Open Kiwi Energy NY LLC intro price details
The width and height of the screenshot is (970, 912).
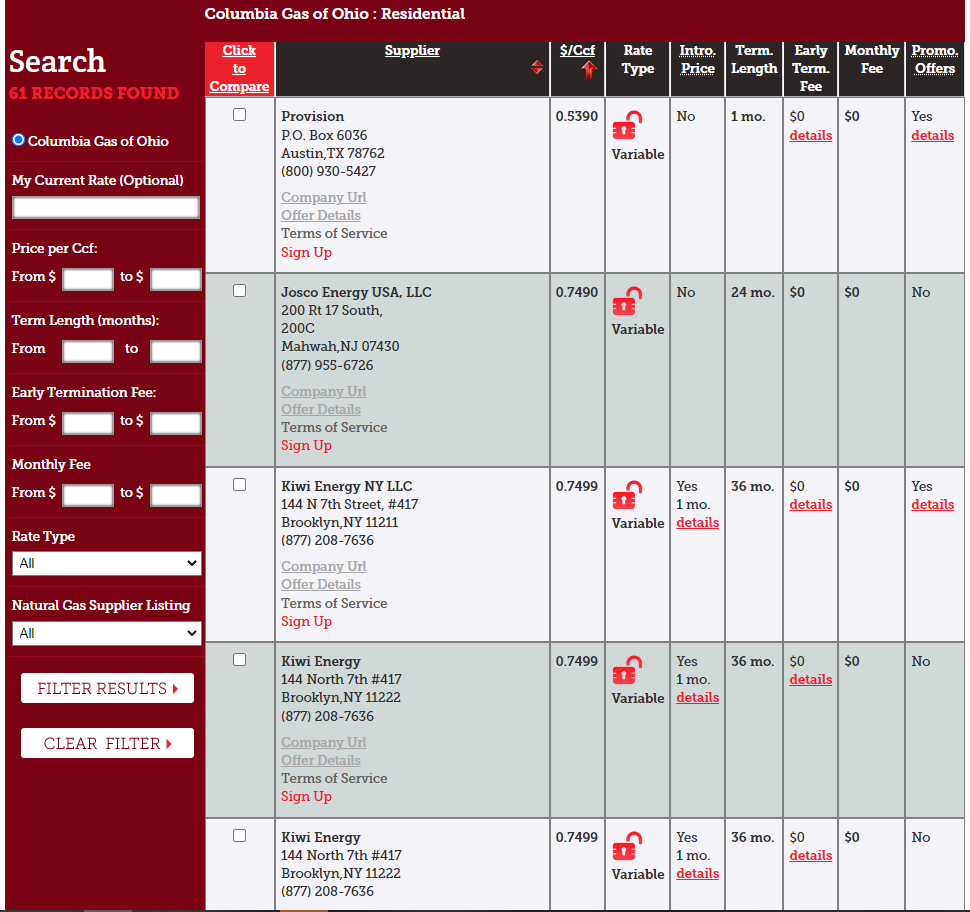click(x=697, y=523)
